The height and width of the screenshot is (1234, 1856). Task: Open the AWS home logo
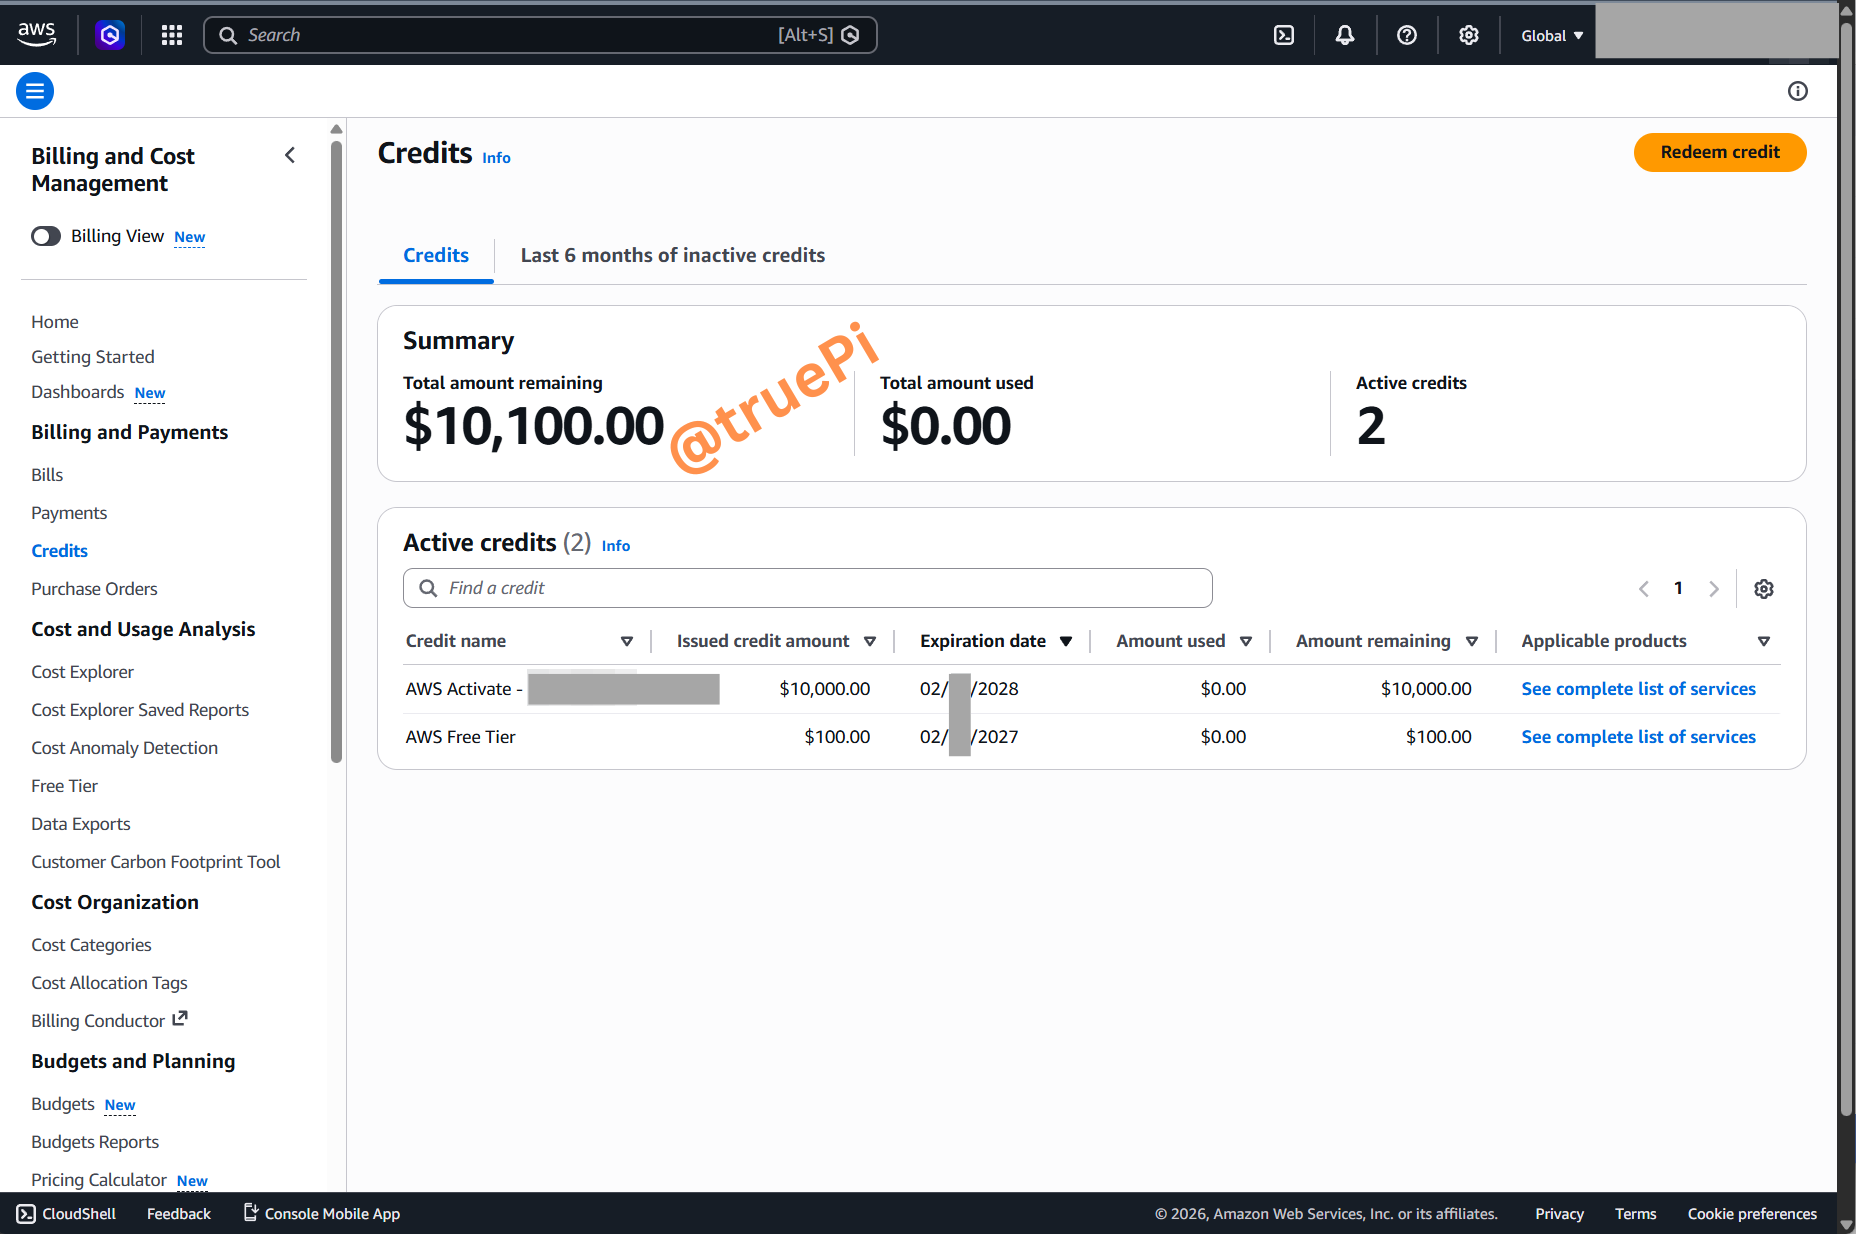(x=37, y=34)
